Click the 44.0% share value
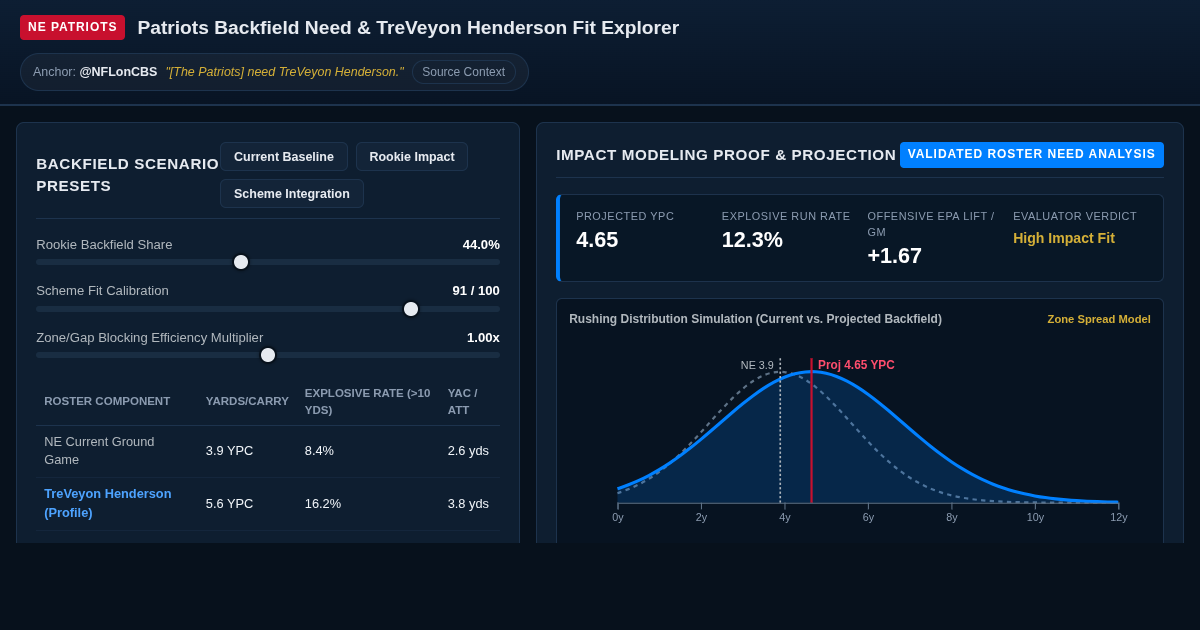This screenshot has height=630, width=1200. (481, 245)
